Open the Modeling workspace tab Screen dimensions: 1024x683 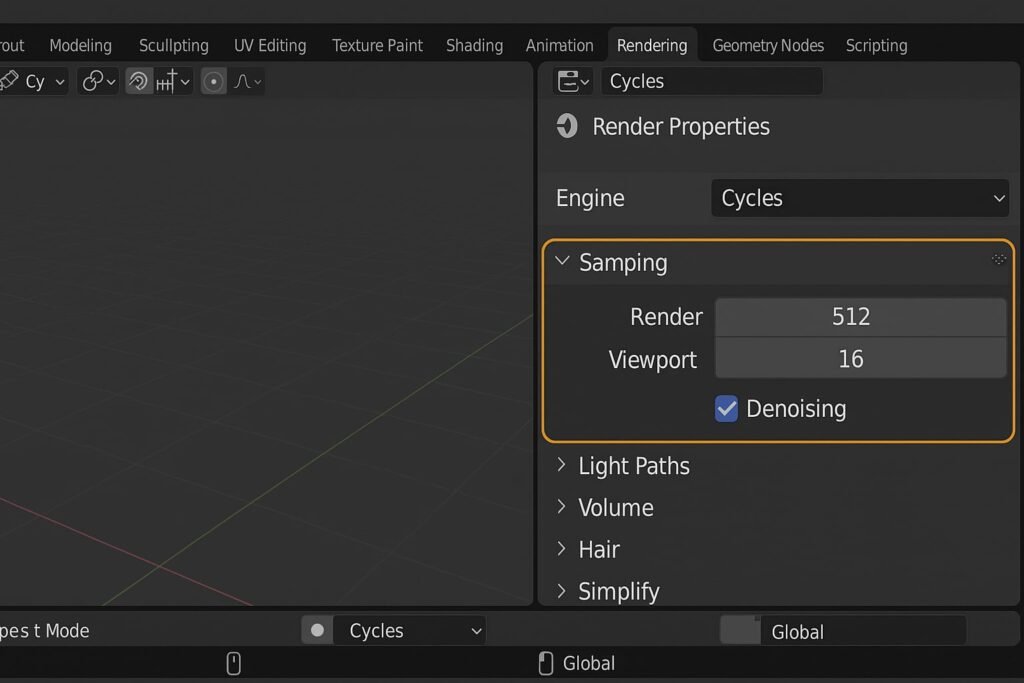[81, 45]
